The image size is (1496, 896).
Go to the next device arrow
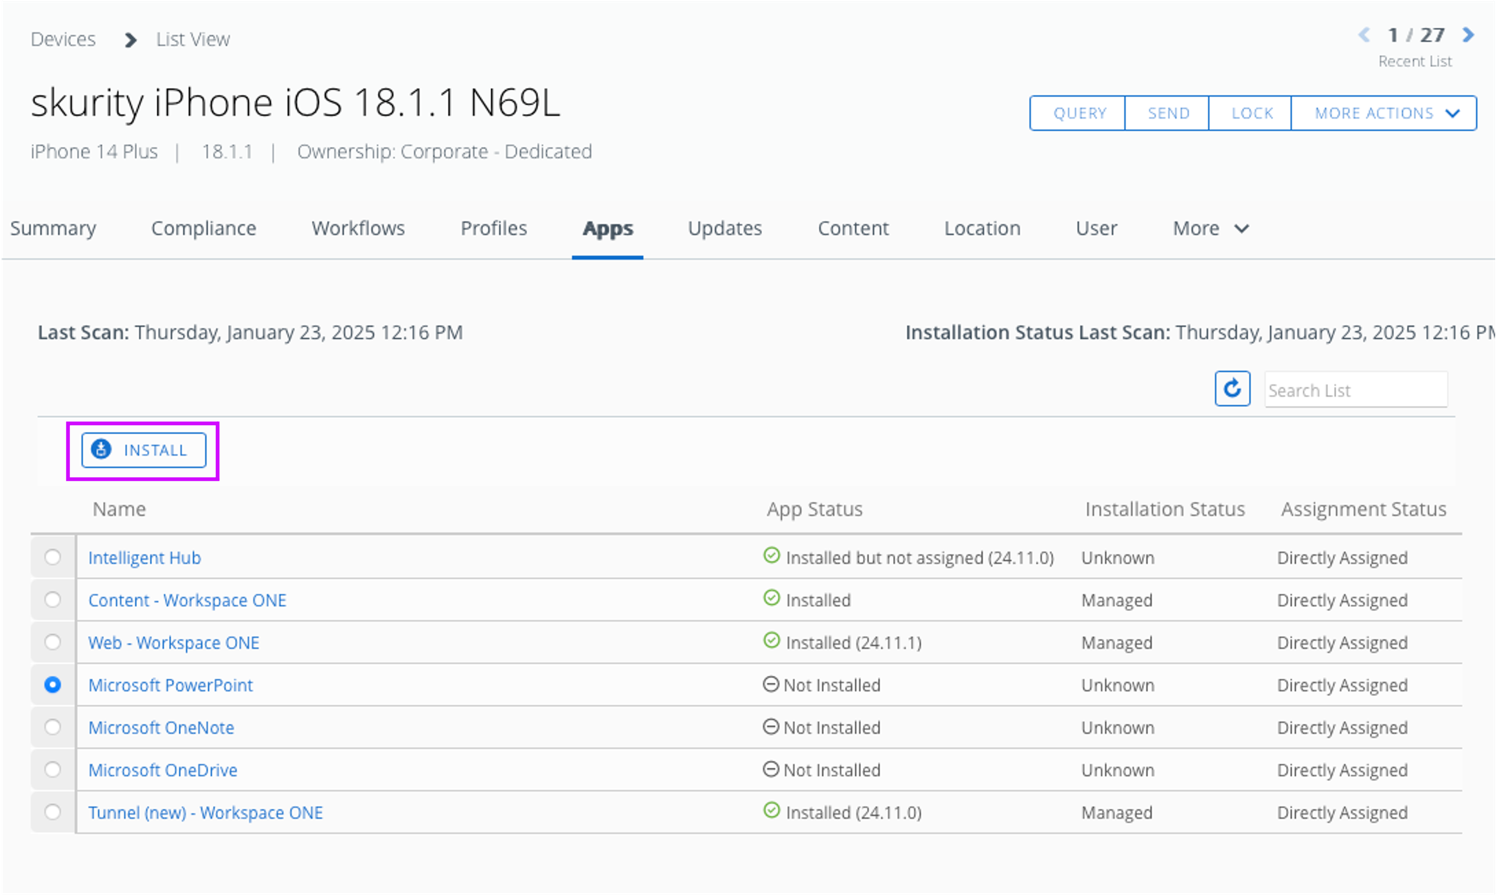[x=1468, y=35]
